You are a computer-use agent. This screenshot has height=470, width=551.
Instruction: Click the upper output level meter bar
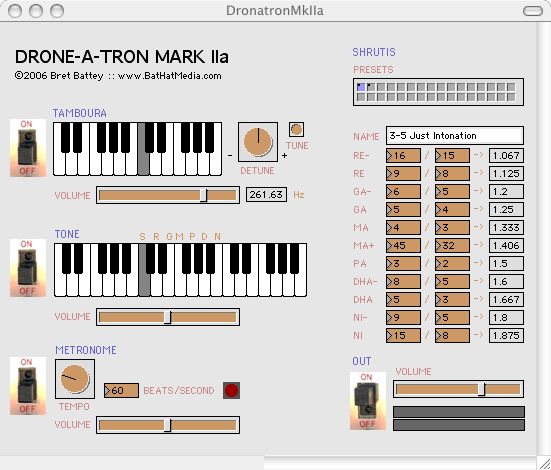[459, 412]
